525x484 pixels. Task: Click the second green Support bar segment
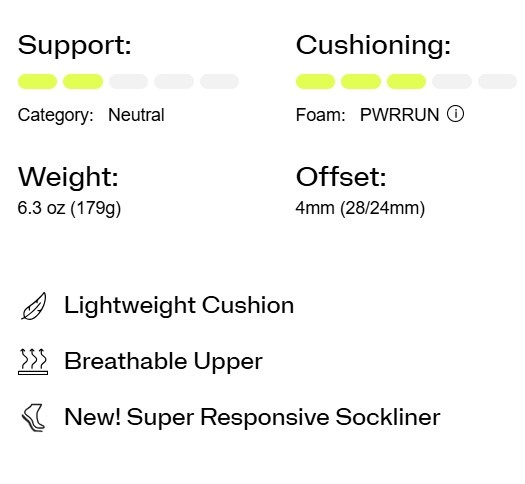click(x=83, y=82)
